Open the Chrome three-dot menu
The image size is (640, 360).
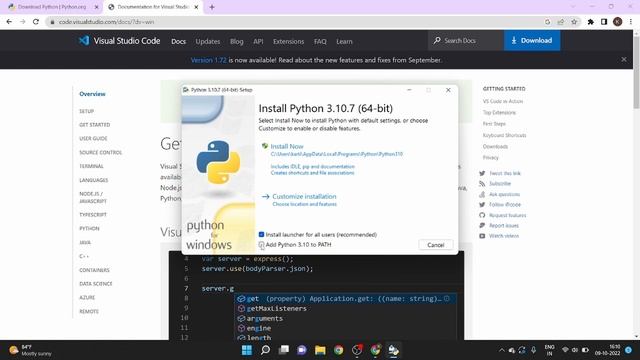tap(631, 22)
